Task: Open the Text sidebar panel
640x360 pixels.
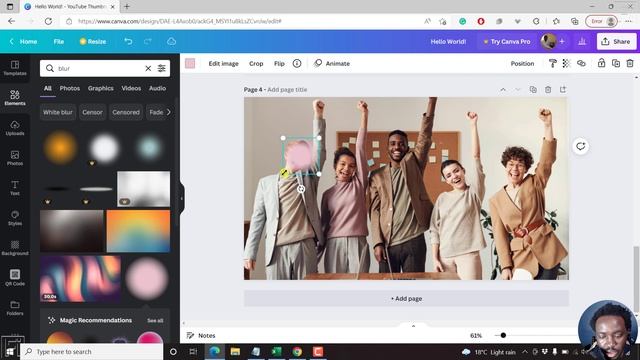Action: pos(15,188)
